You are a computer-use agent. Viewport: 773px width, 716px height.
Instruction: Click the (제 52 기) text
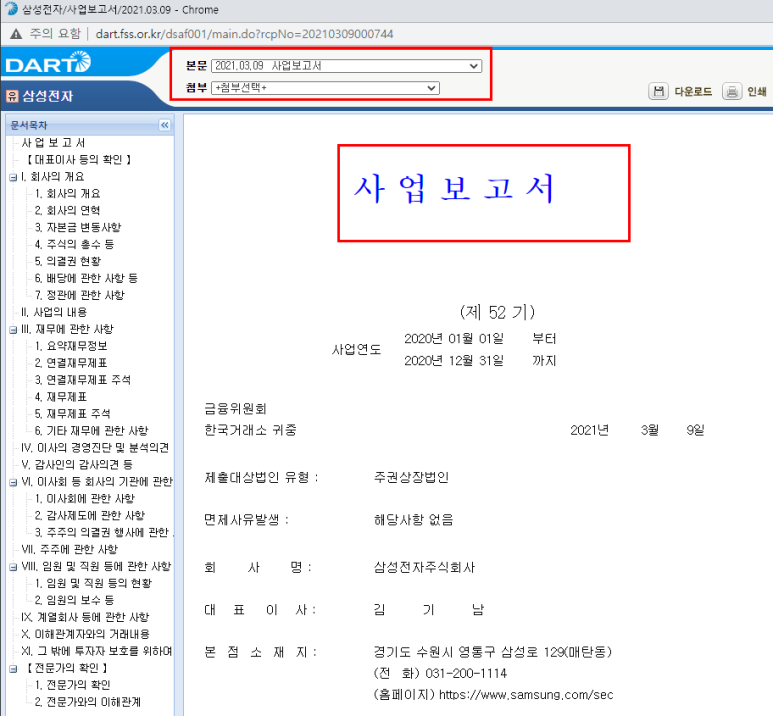pyautogui.click(x=497, y=312)
